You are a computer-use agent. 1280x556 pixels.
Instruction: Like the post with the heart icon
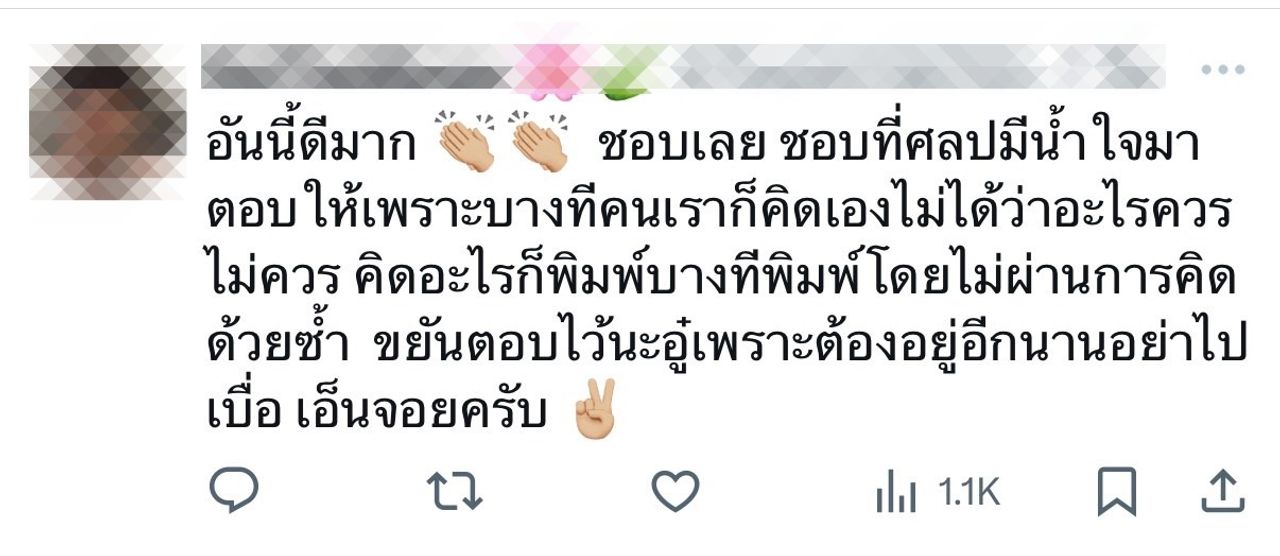[675, 492]
